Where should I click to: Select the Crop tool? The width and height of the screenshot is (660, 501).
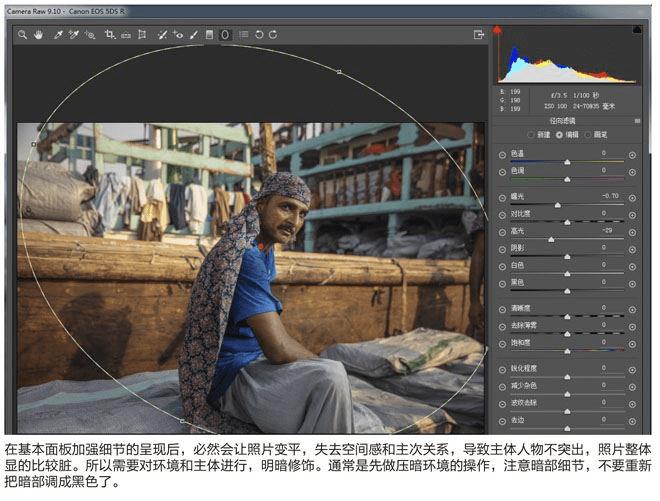109,35
